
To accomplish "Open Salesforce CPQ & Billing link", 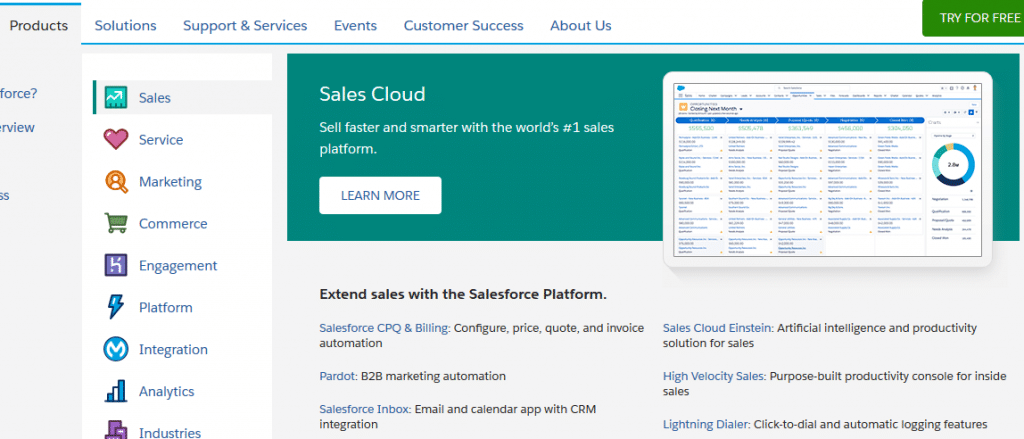I will tap(384, 327).
